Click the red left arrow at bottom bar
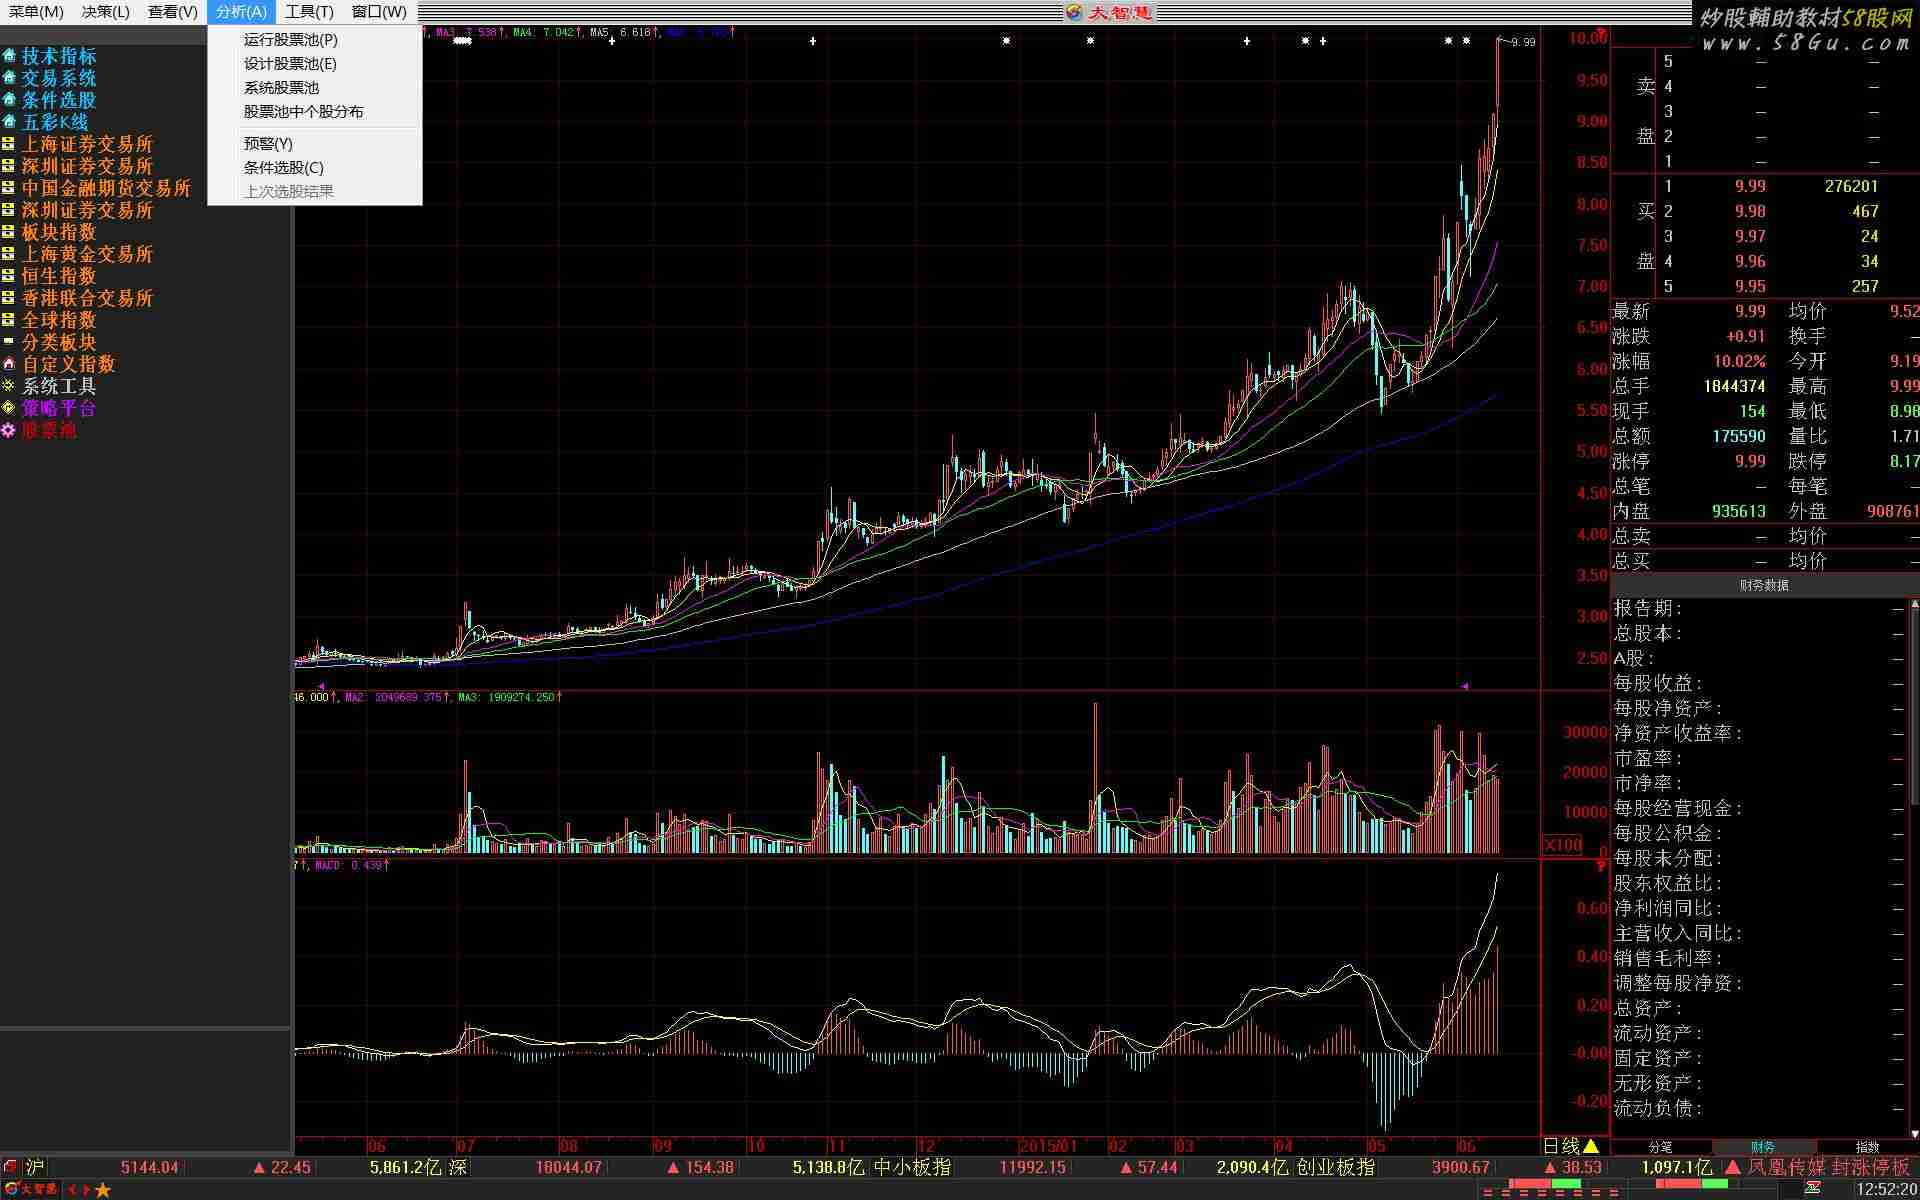The height and width of the screenshot is (1200, 1920). click(x=72, y=1190)
